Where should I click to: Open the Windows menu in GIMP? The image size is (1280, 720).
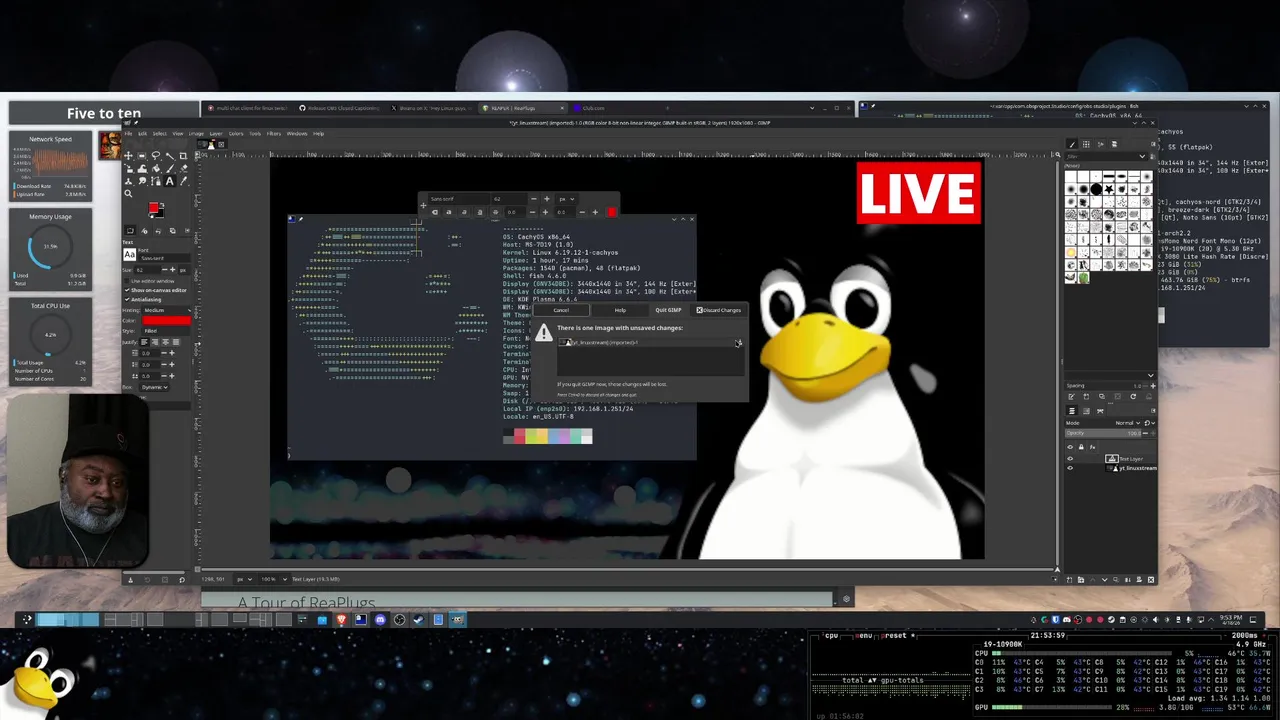point(297,134)
